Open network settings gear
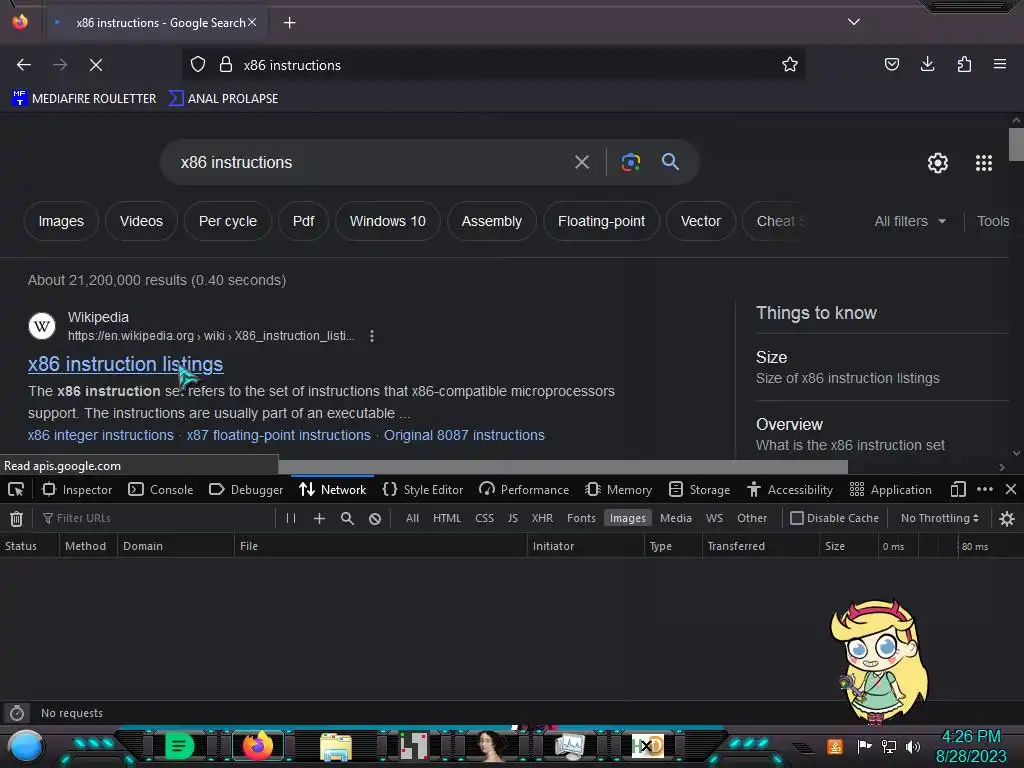Screen dimensions: 1024x768 [1007, 519]
